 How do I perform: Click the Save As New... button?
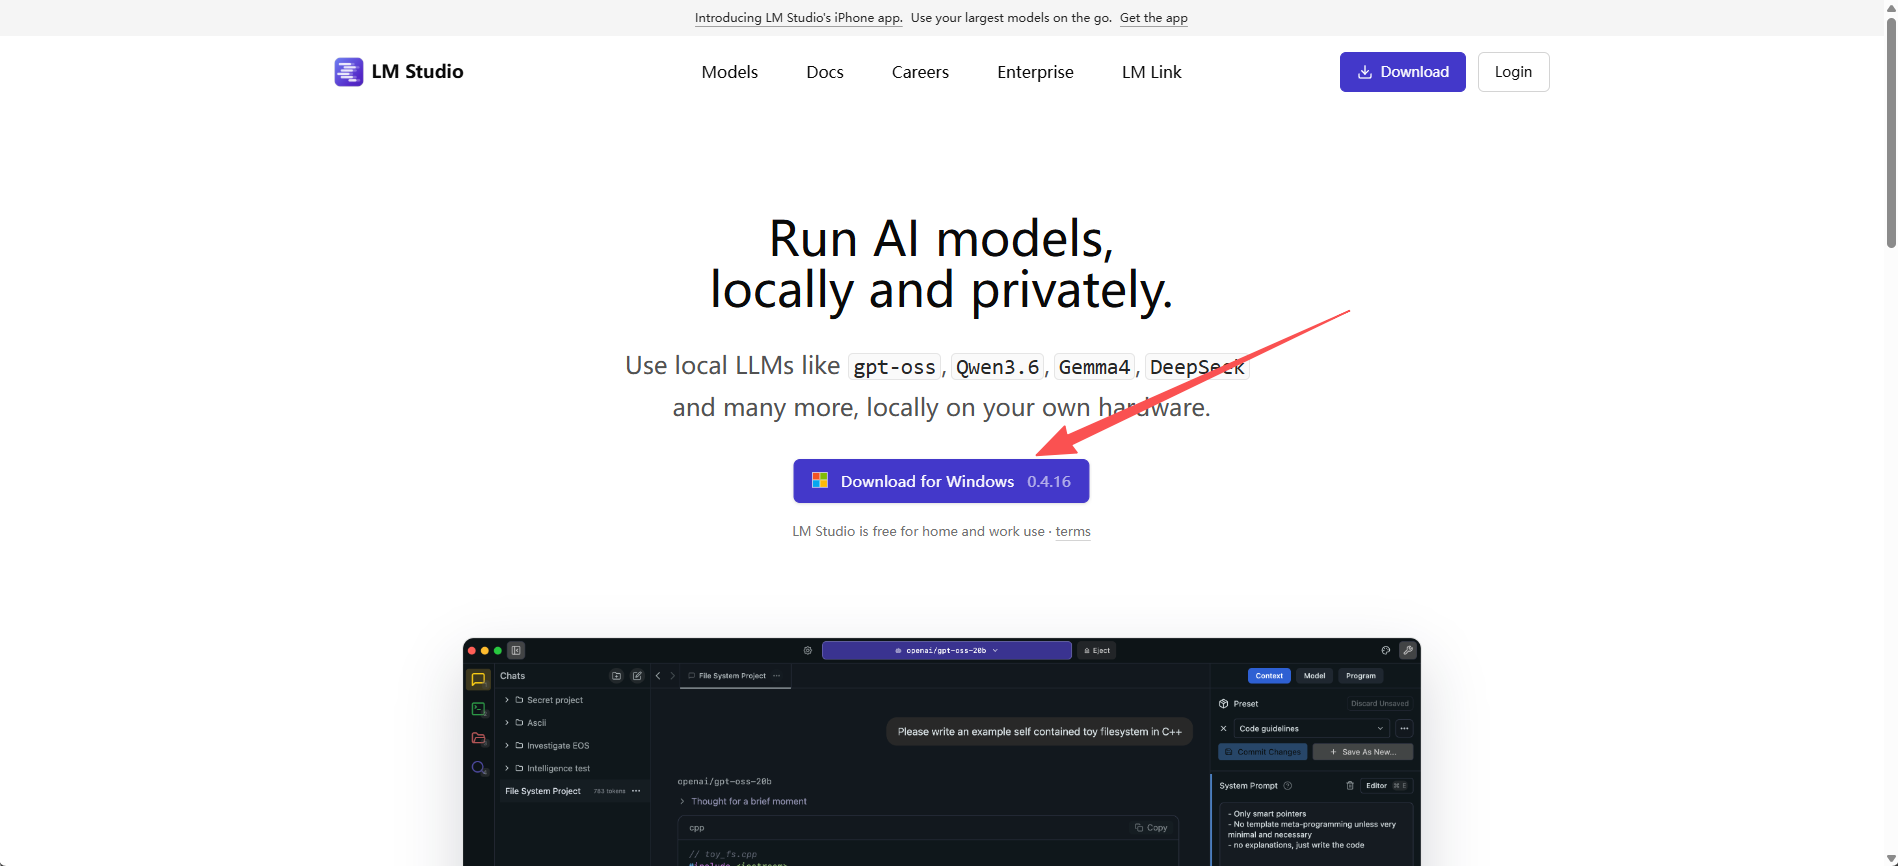pos(1362,752)
